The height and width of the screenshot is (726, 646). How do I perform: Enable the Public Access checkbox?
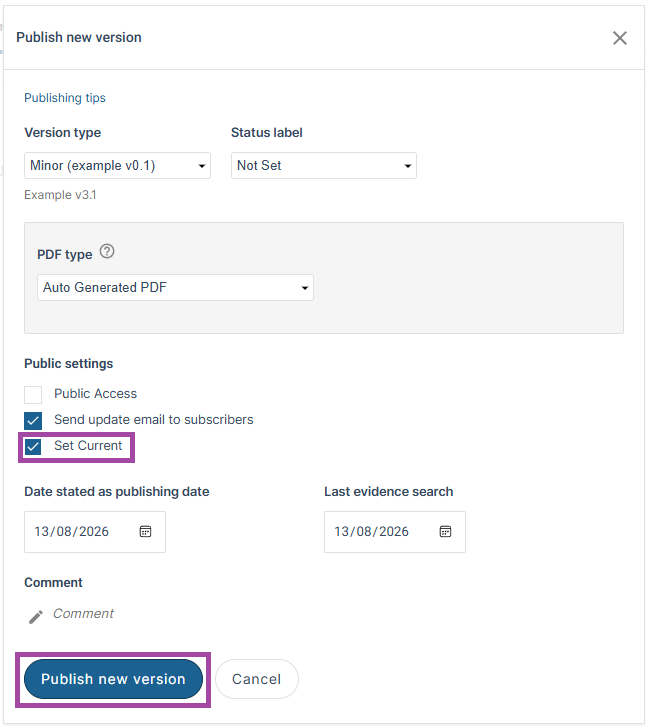tap(33, 395)
